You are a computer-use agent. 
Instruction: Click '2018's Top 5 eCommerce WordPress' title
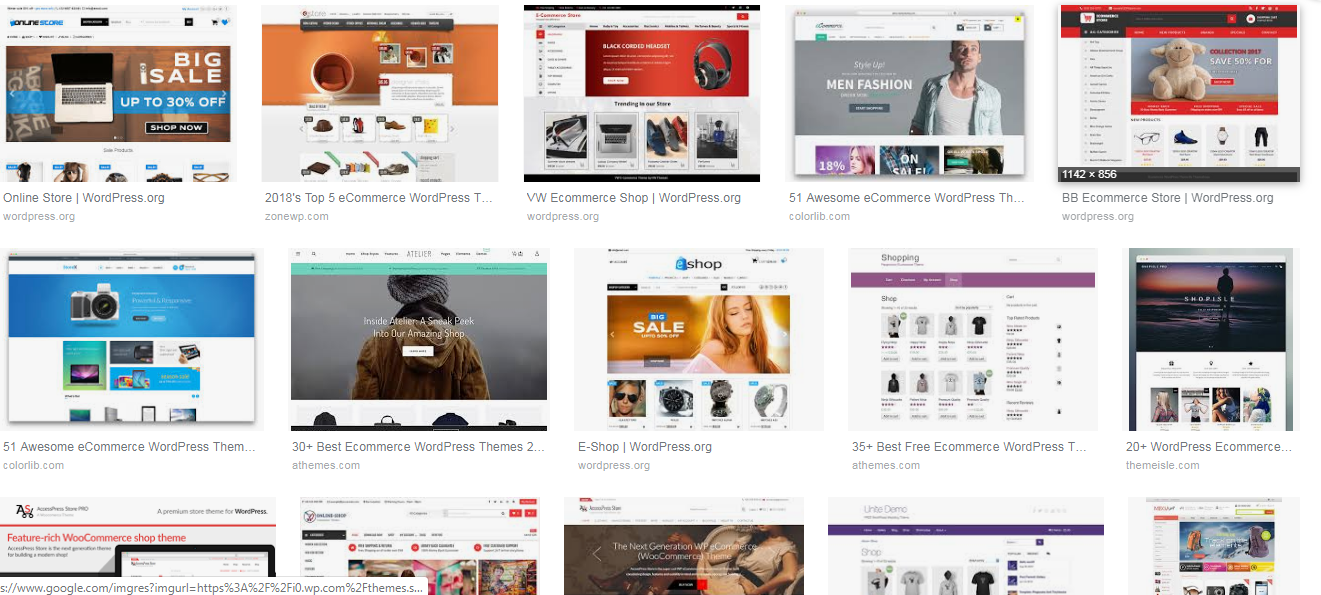pos(379,198)
